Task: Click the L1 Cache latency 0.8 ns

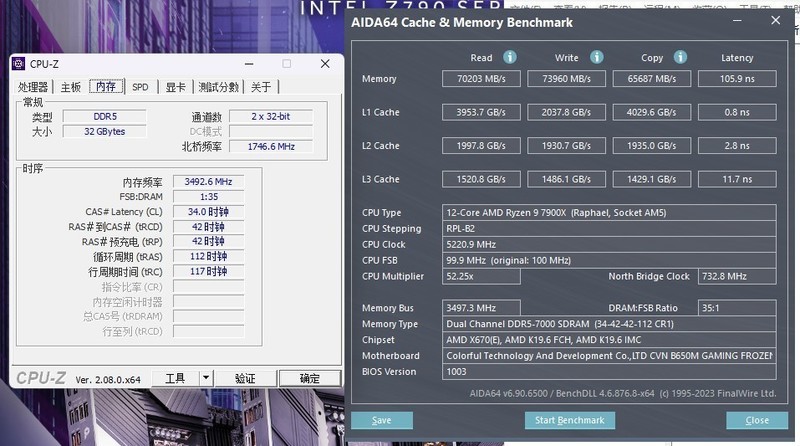Action: pos(737,112)
